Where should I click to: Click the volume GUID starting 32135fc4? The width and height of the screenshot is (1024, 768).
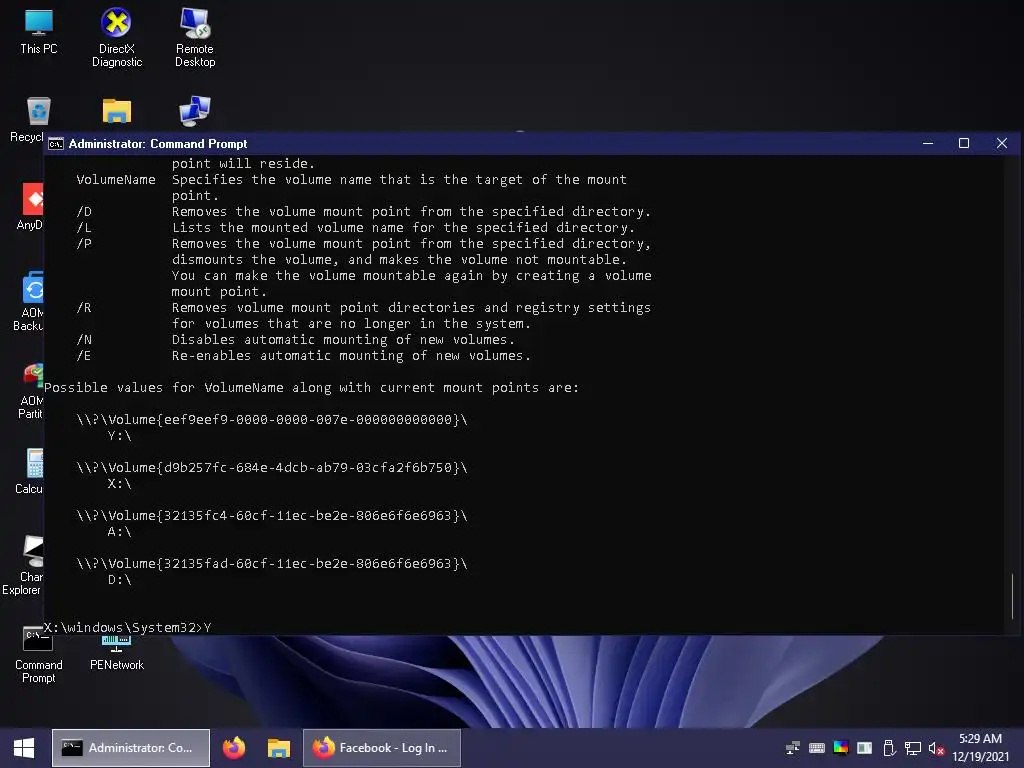272,515
